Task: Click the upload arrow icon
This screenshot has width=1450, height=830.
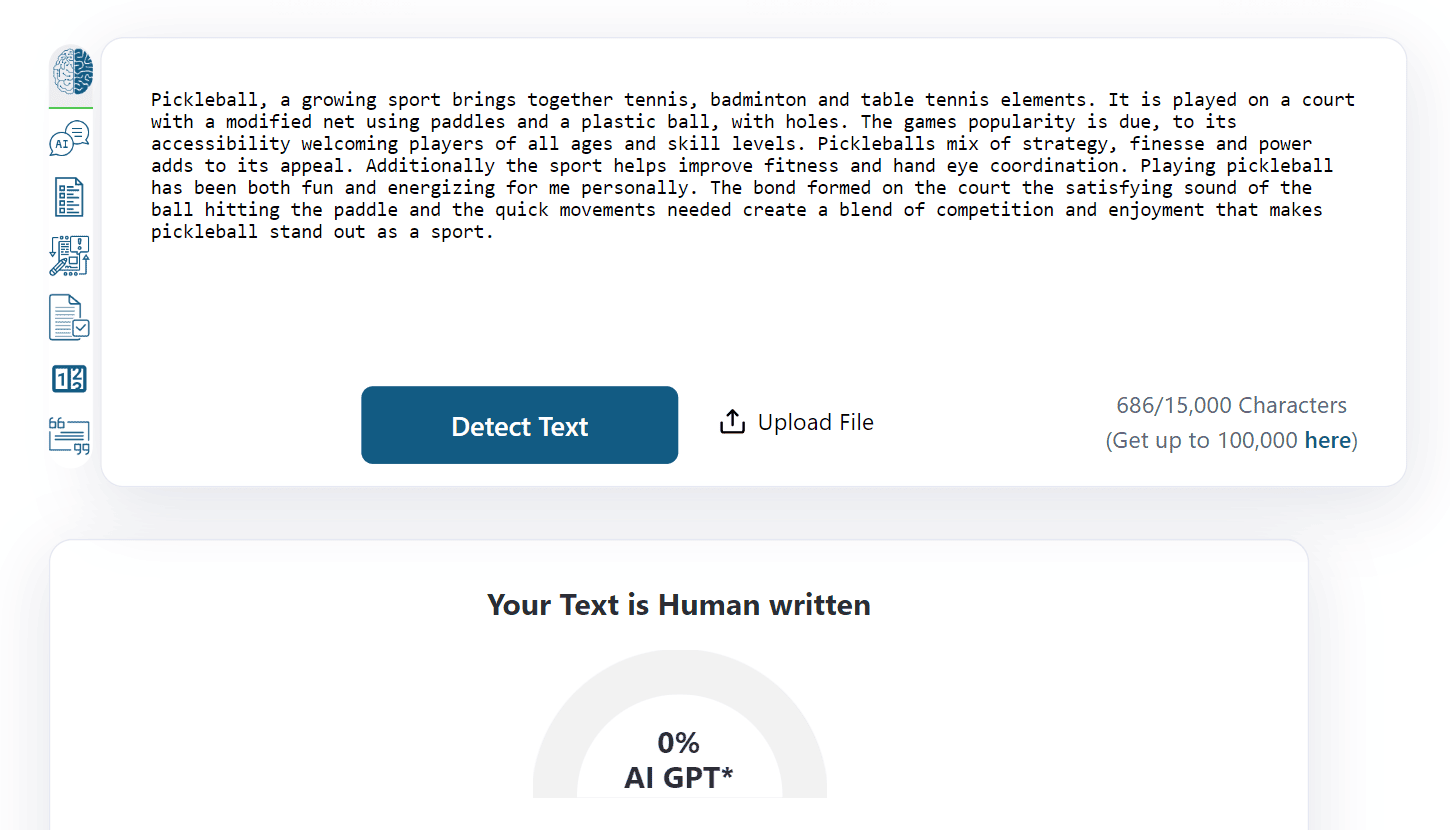Action: [x=732, y=423]
